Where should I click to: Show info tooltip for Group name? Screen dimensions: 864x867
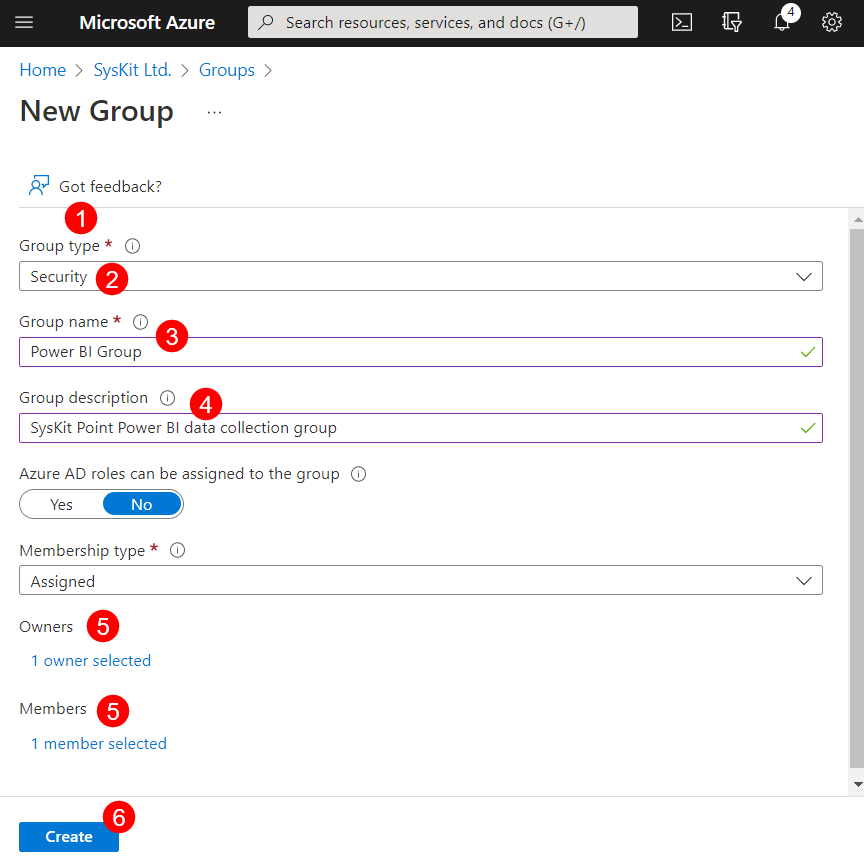tap(140, 321)
